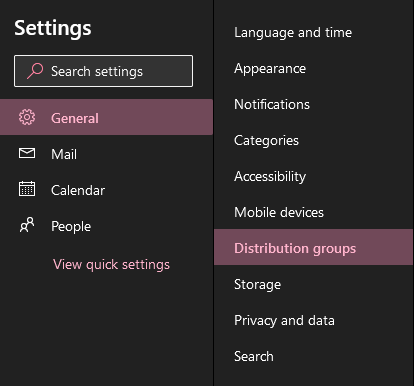Open Privacy and data settings
This screenshot has height=386, width=414.
pos(313,320)
